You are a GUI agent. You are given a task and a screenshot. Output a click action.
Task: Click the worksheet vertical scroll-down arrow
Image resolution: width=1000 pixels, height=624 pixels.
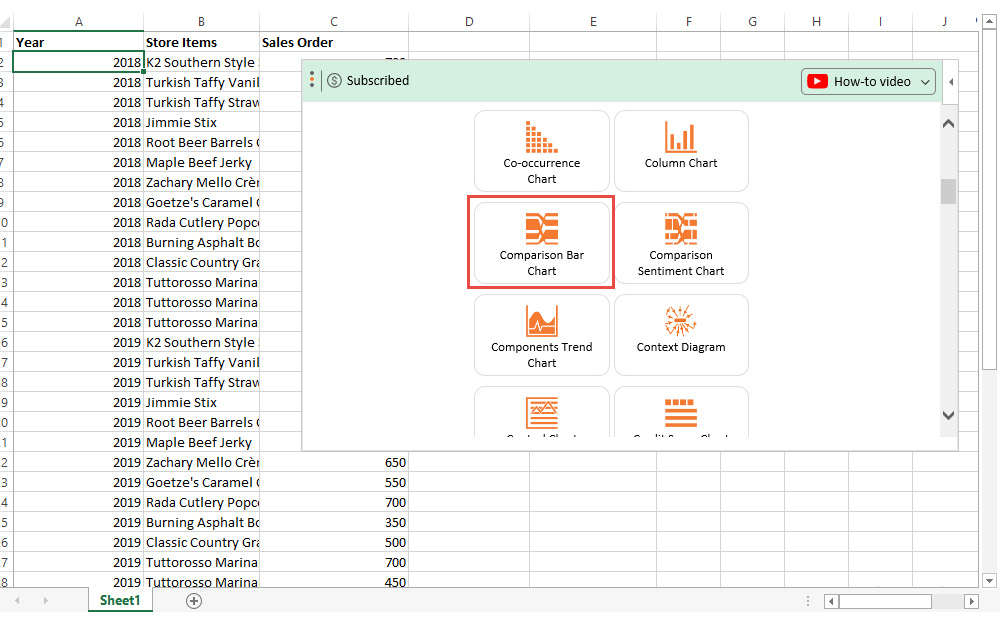coord(989,581)
